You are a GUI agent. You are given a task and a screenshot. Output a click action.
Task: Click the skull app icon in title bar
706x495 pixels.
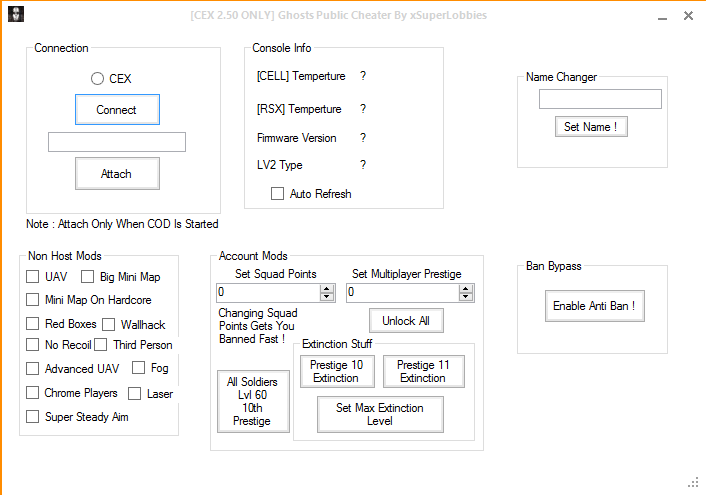16,14
